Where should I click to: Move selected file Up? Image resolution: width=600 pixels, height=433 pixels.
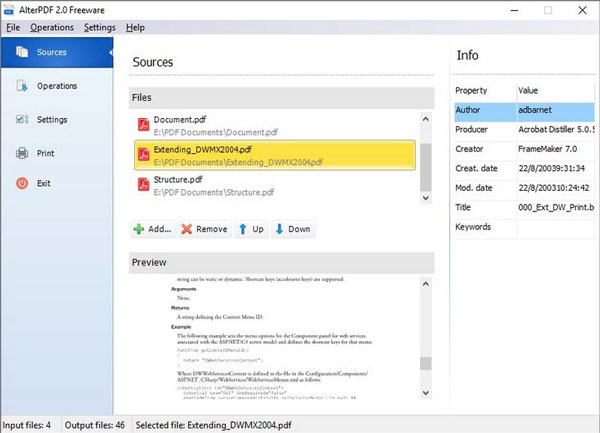251,229
